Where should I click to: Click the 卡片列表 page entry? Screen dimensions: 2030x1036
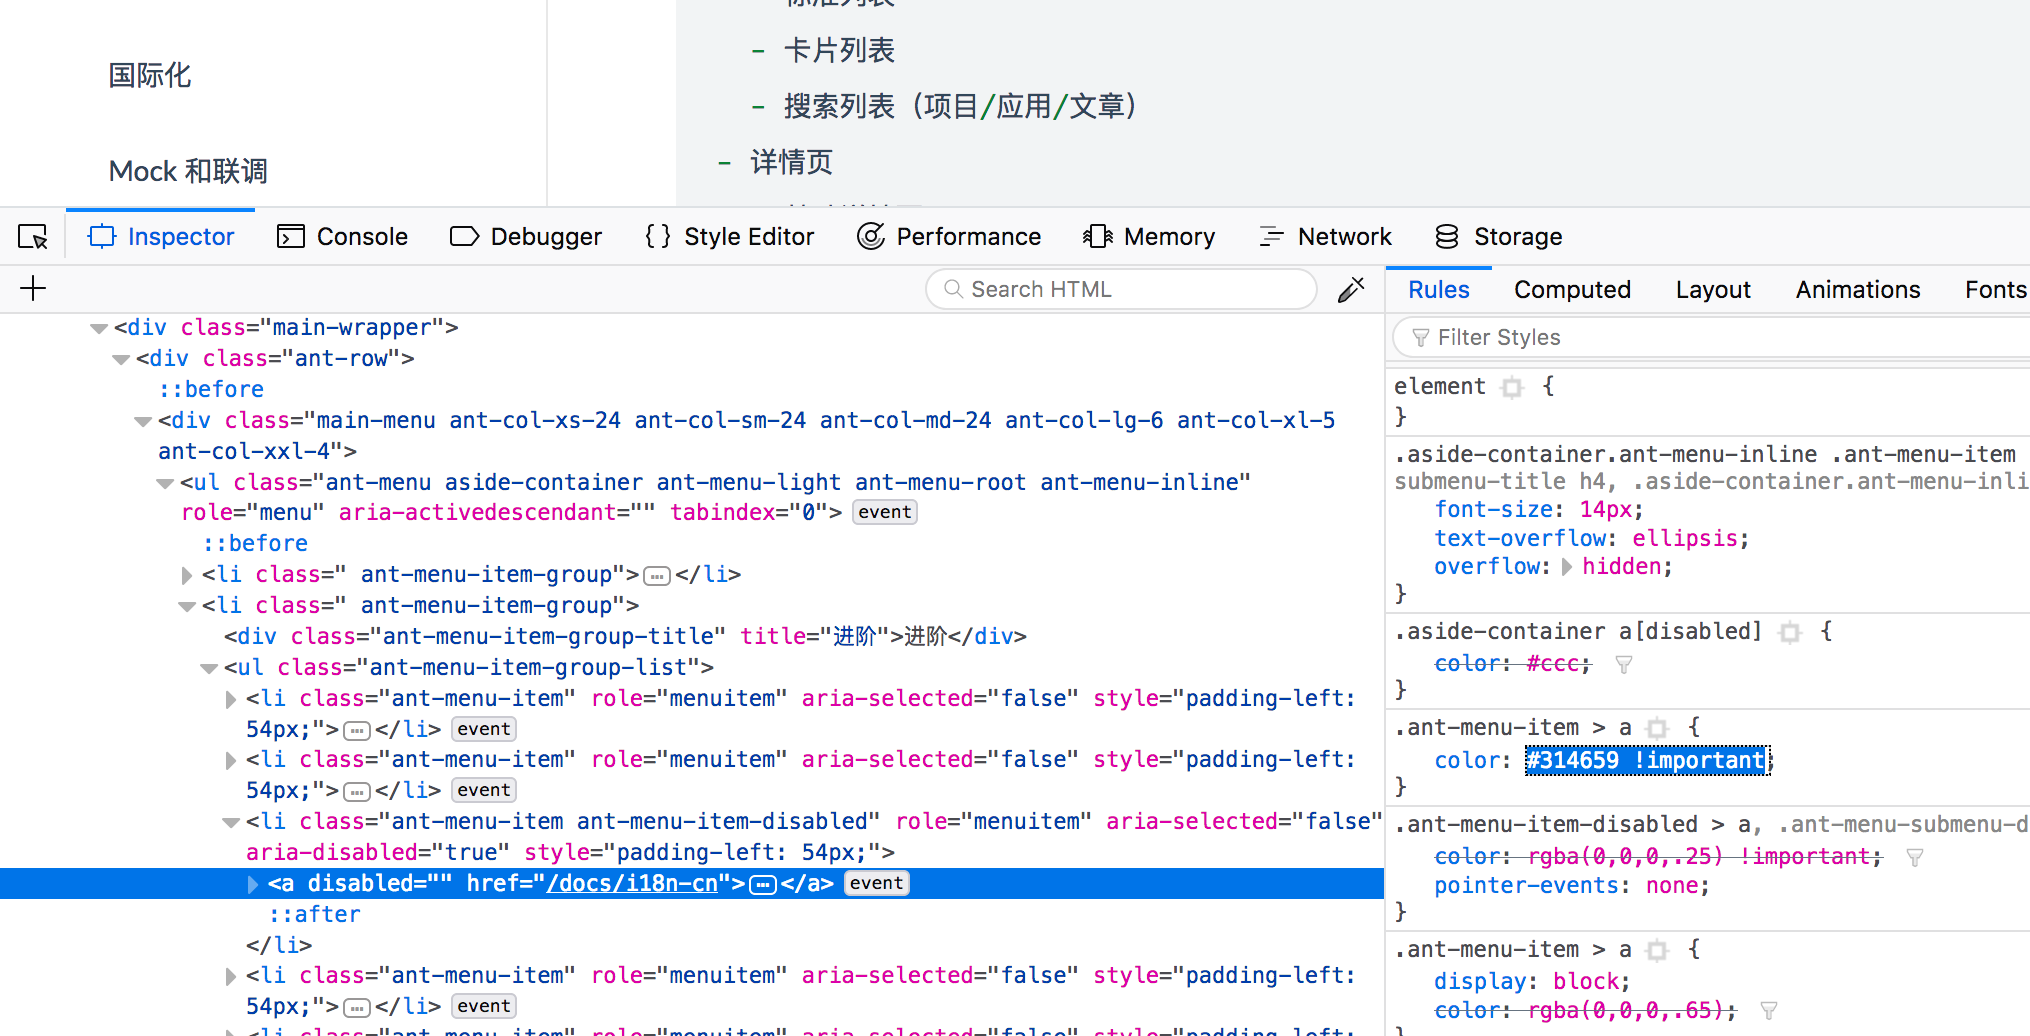(x=839, y=50)
